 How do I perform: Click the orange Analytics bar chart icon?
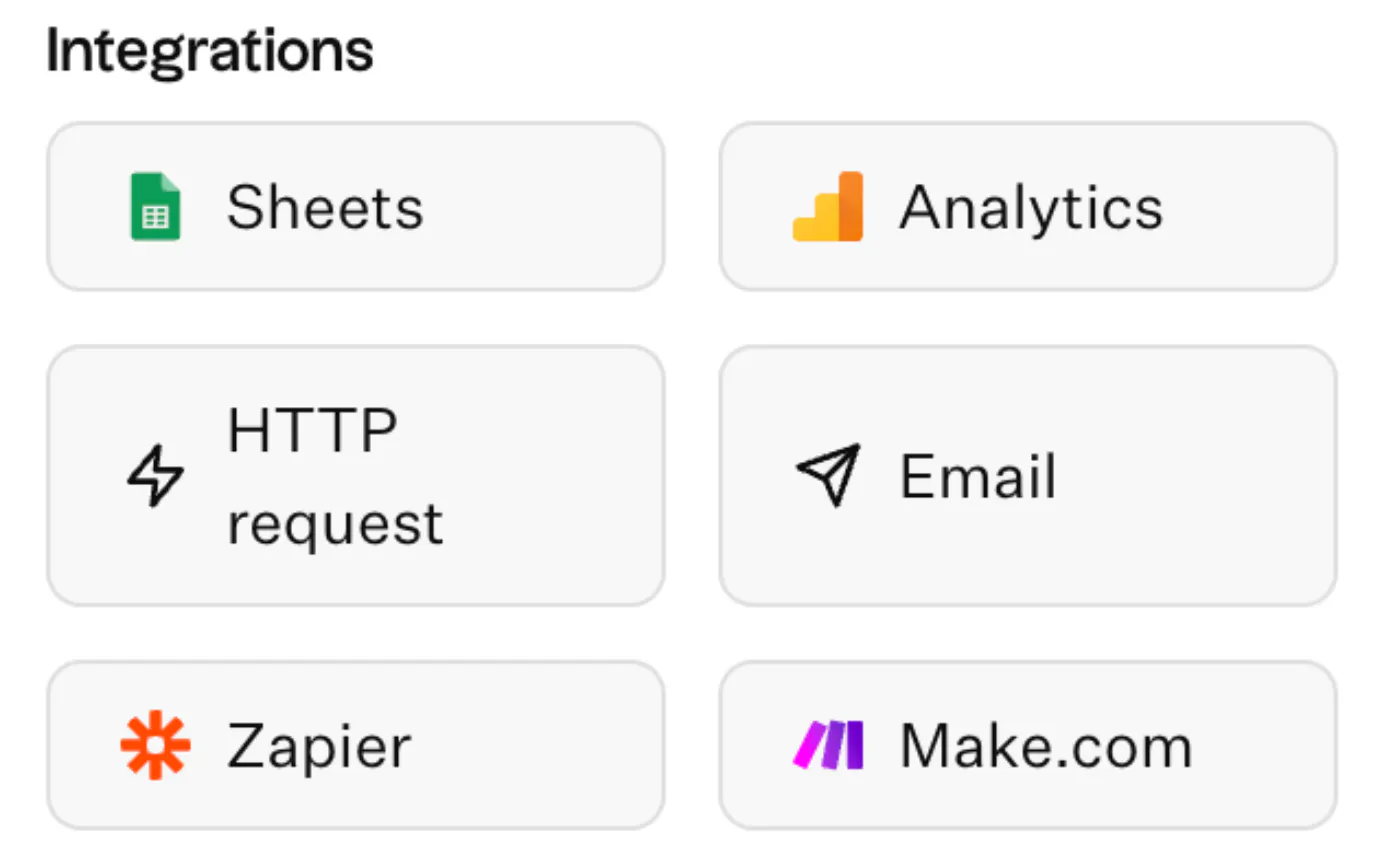click(x=827, y=207)
